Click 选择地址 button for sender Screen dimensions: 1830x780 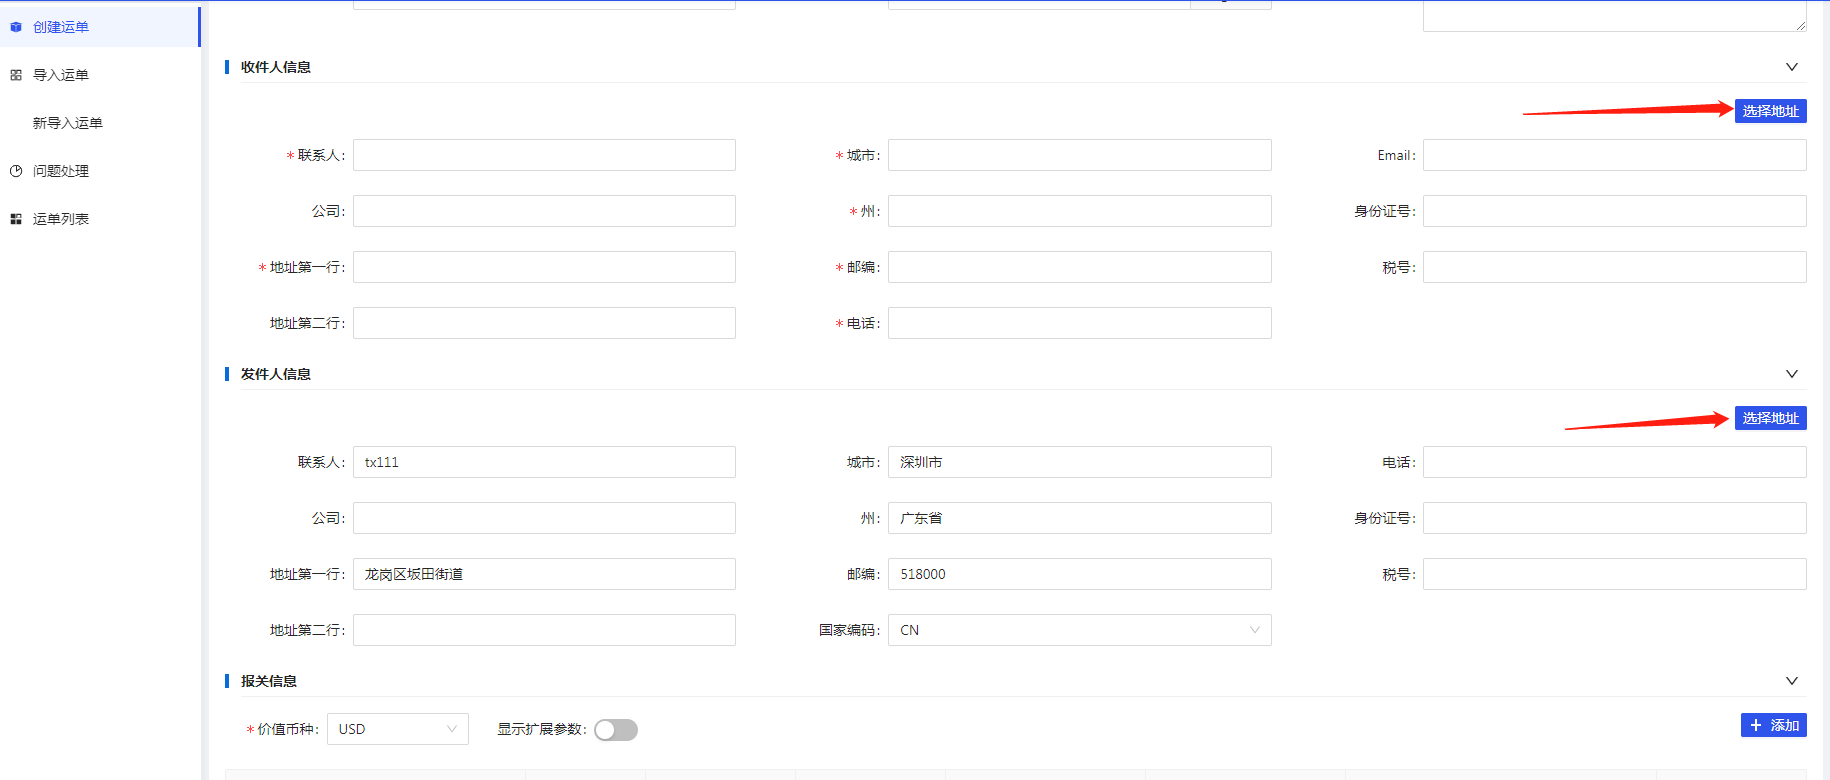pyautogui.click(x=1771, y=418)
